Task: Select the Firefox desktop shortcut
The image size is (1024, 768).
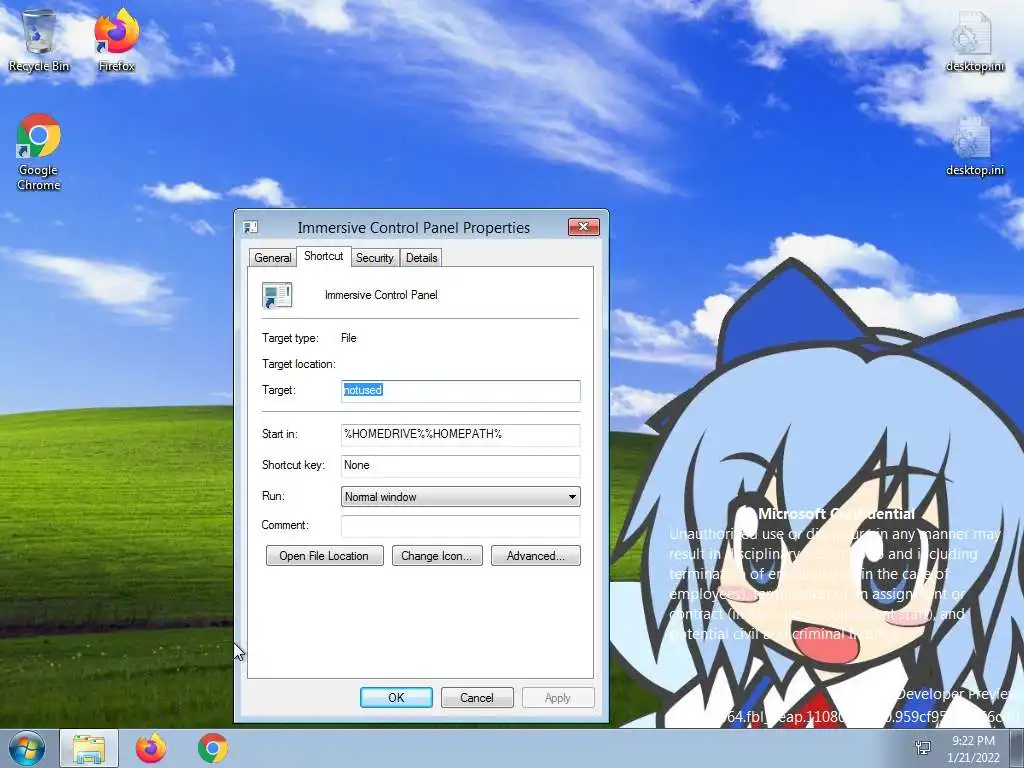Action: (x=116, y=39)
